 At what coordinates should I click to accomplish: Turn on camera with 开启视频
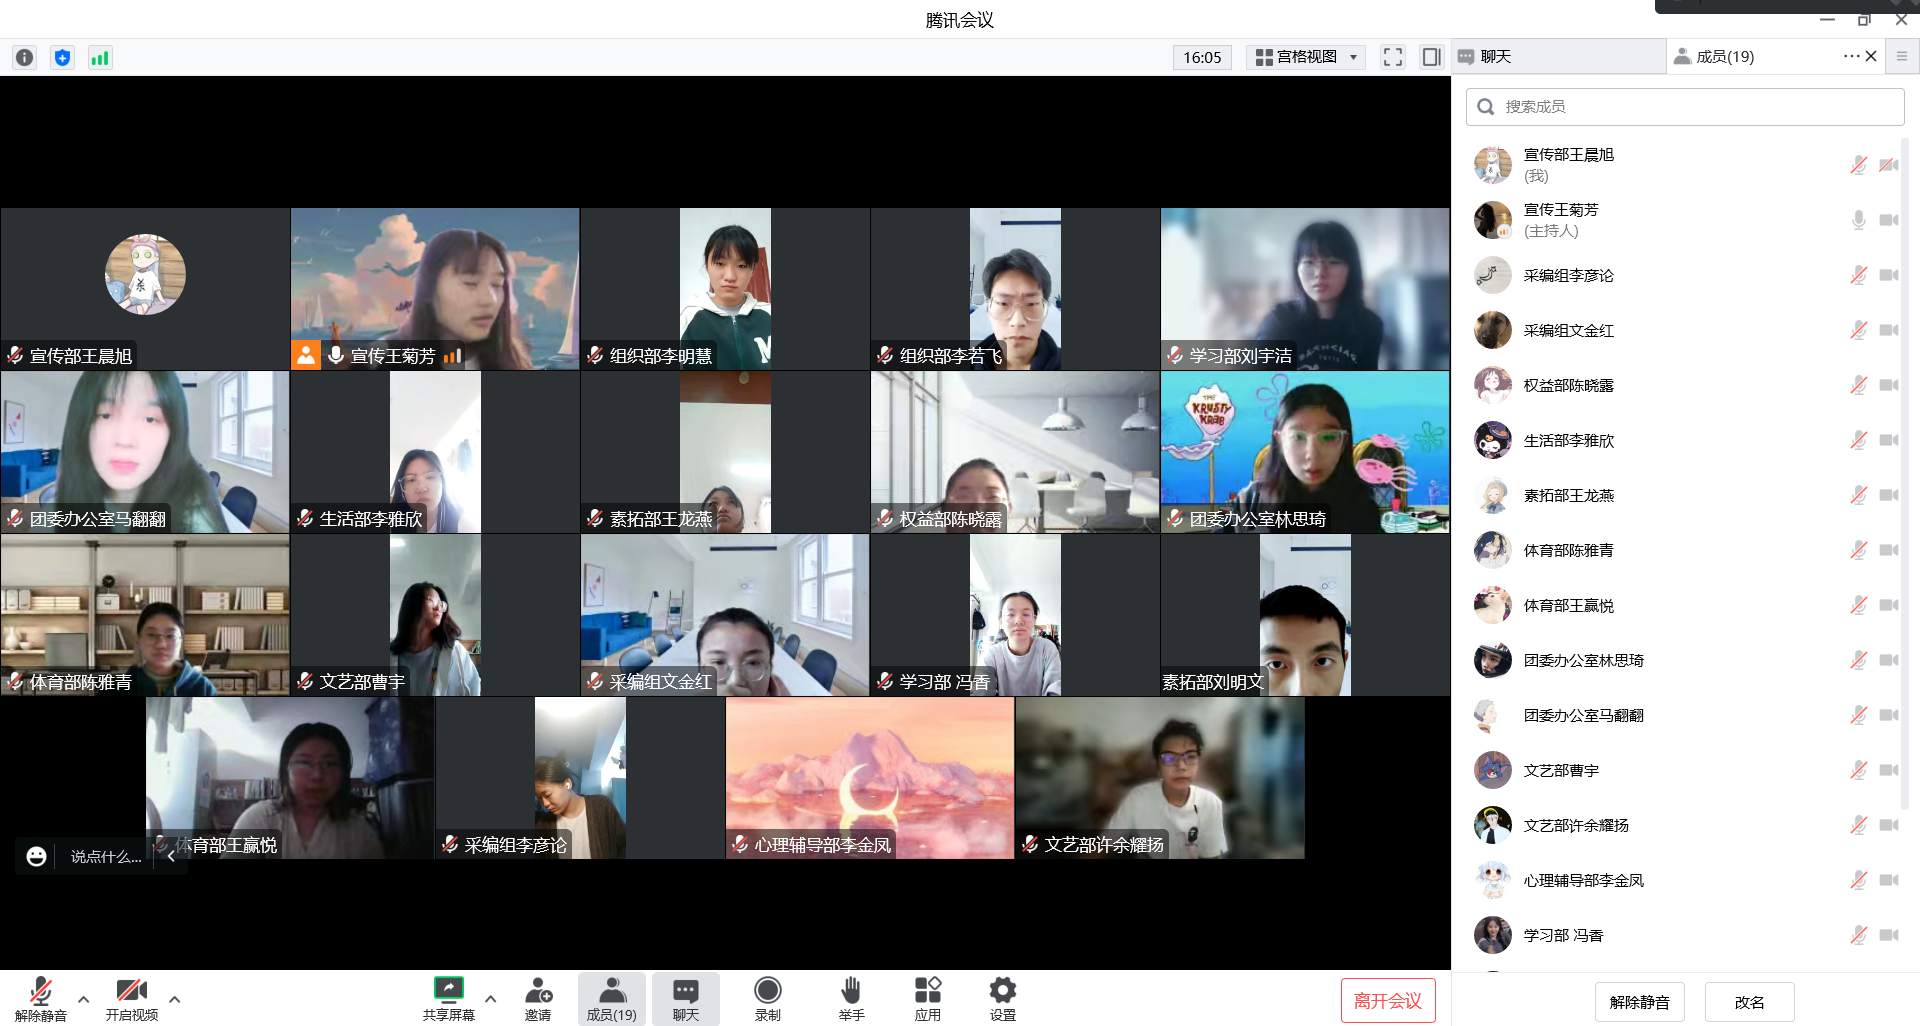click(x=131, y=998)
